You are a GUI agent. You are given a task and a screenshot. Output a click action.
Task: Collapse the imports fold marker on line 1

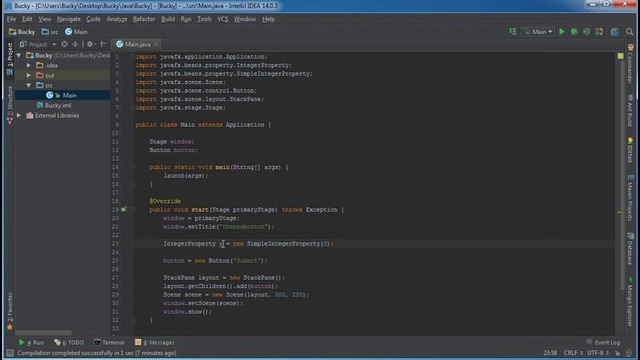[x=132, y=57]
